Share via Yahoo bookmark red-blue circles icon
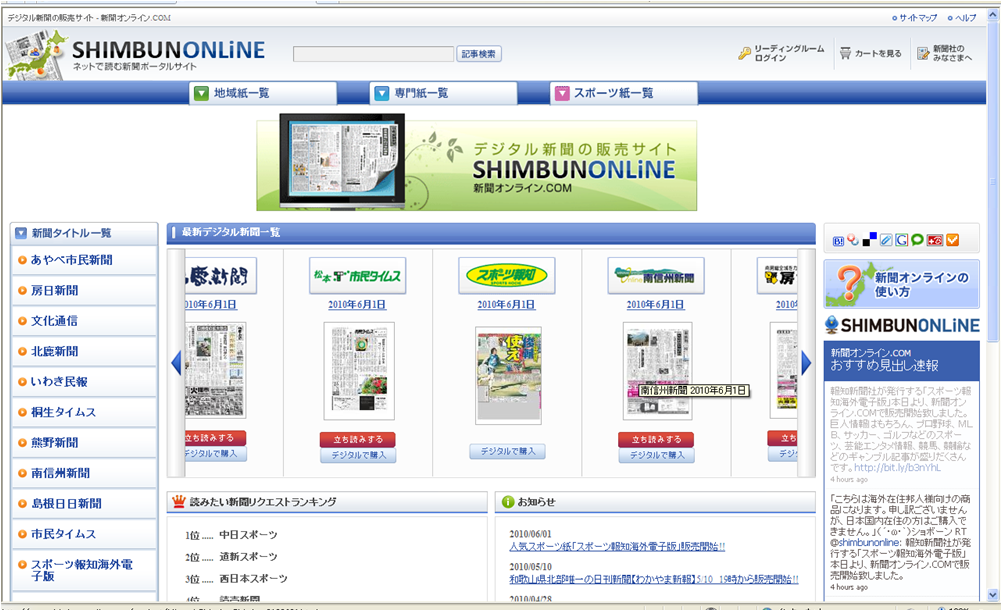The width and height of the screenshot is (1002, 611). [853, 240]
